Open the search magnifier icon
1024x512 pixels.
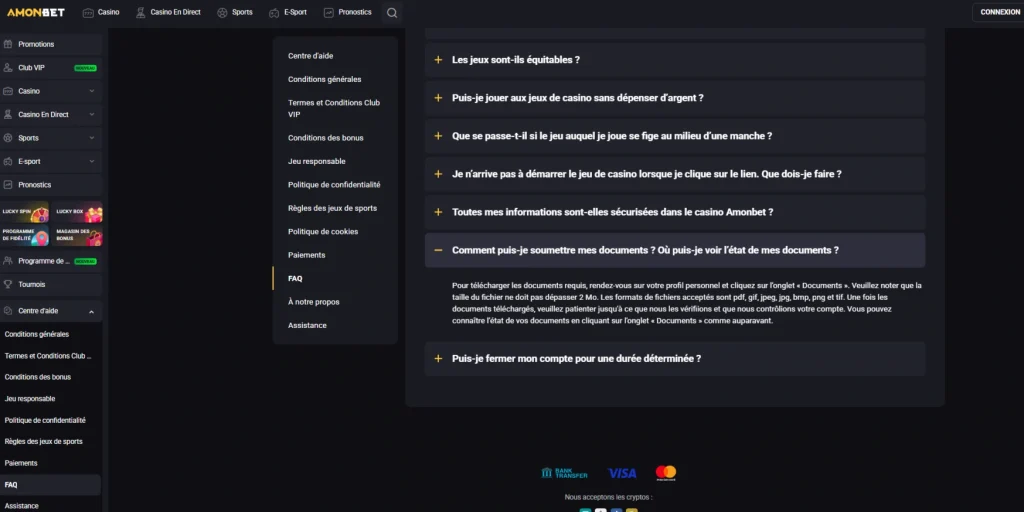[392, 12]
